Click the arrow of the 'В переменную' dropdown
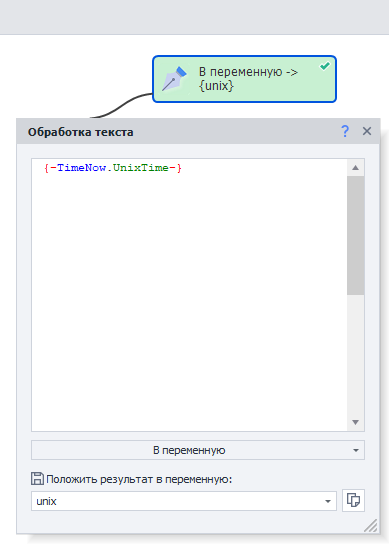389x551 pixels. click(x=356, y=450)
